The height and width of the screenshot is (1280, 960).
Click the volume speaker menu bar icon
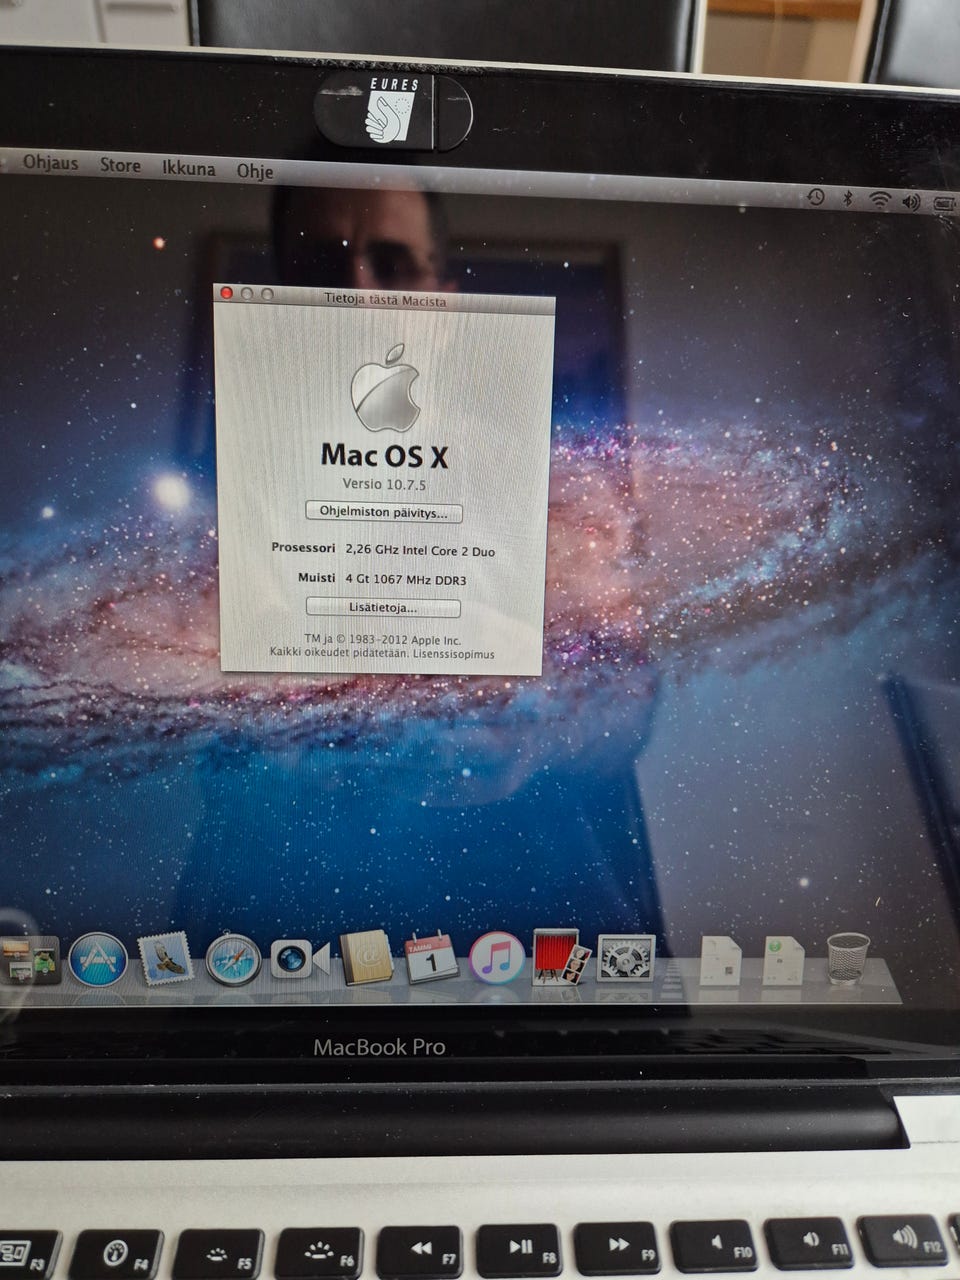911,202
